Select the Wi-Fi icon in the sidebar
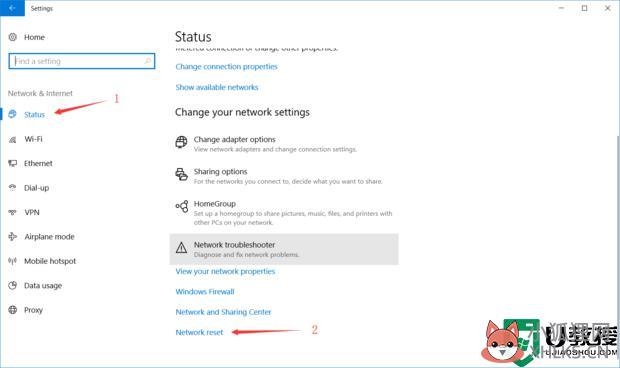The width and height of the screenshot is (620, 368). (13, 140)
